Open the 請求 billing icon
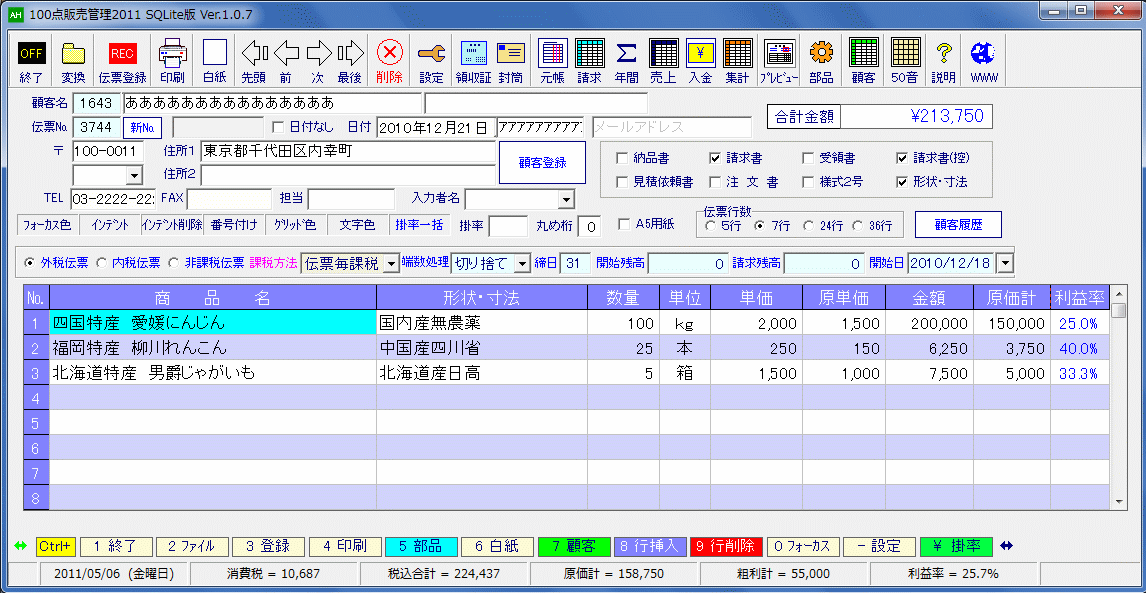This screenshot has height=593, width=1146. pos(589,61)
